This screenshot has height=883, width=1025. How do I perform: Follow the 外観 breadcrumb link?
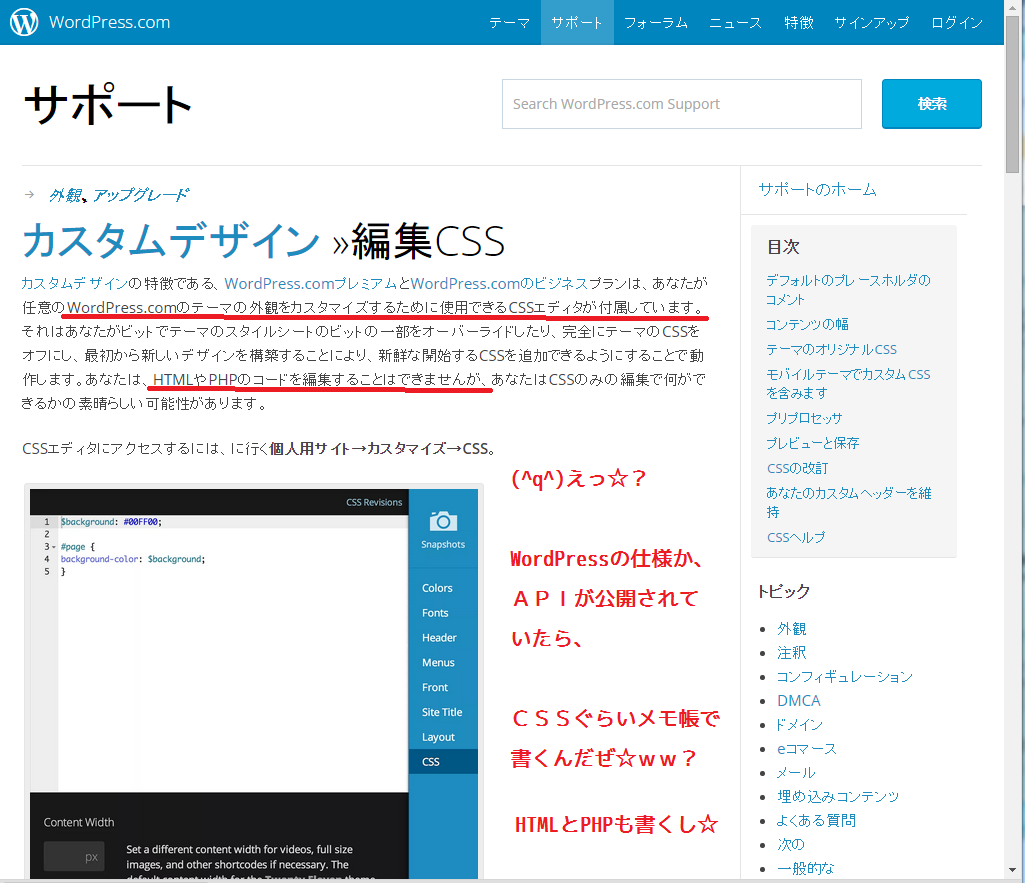[65, 195]
